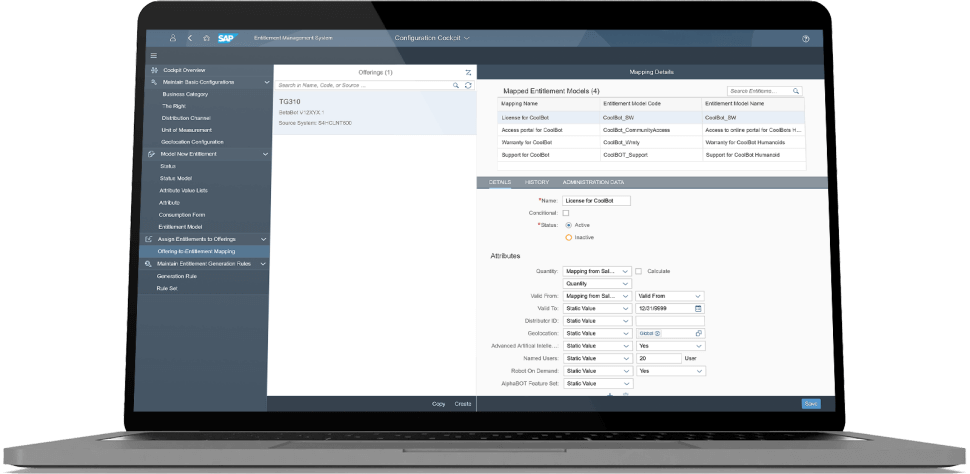This screenshot has width=970, height=474.
Task: Click the Maintain Entitlement Generation Rules icon
Action: pos(147,264)
